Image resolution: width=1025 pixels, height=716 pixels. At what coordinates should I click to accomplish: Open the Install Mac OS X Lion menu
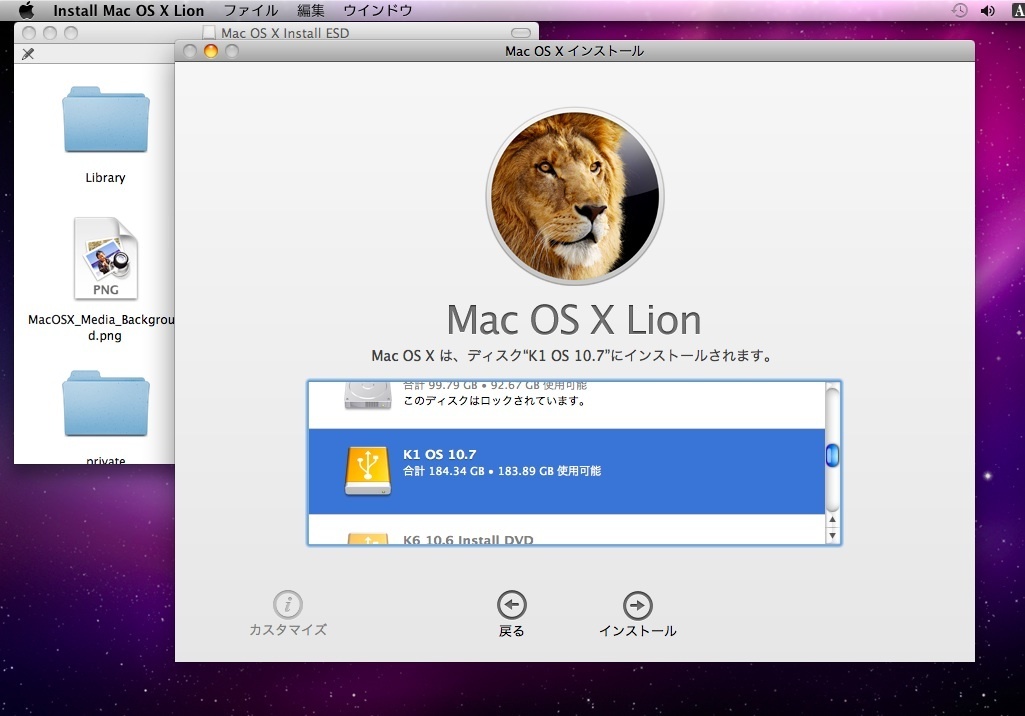tap(128, 11)
